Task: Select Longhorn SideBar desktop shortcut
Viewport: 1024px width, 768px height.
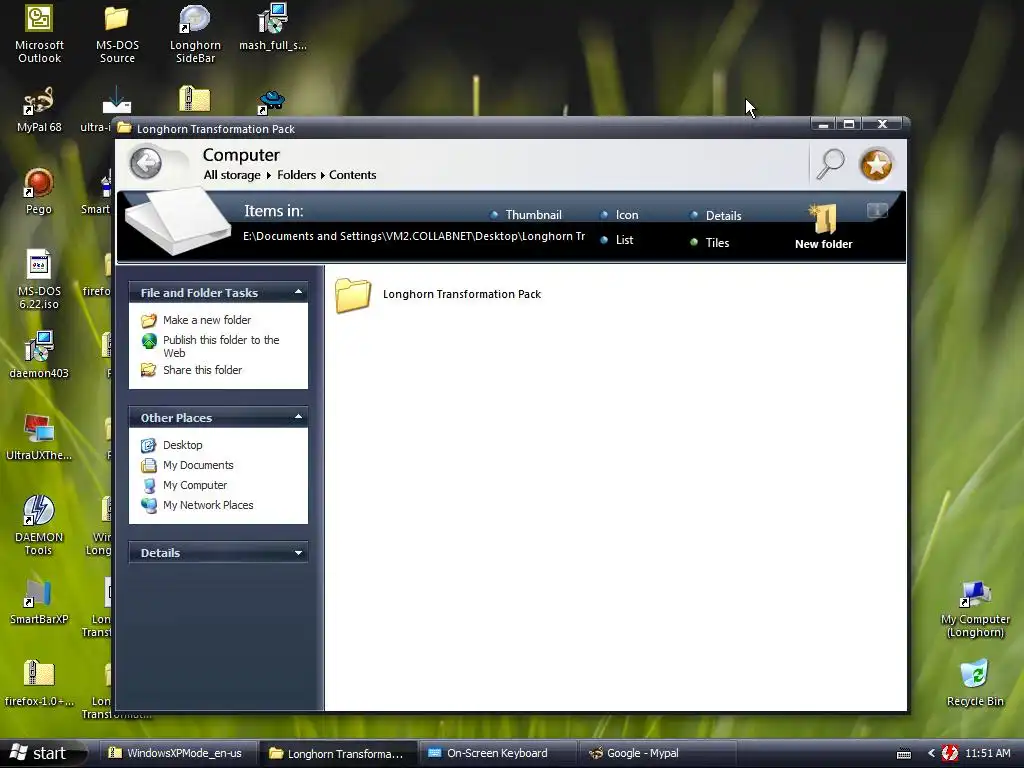Action: [x=195, y=34]
